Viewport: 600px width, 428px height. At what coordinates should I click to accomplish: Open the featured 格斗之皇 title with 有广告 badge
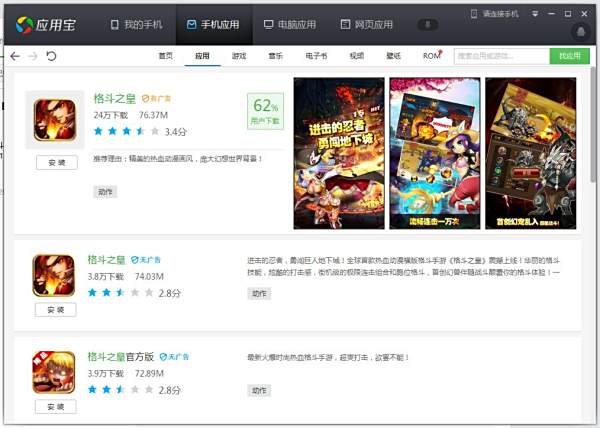point(115,99)
